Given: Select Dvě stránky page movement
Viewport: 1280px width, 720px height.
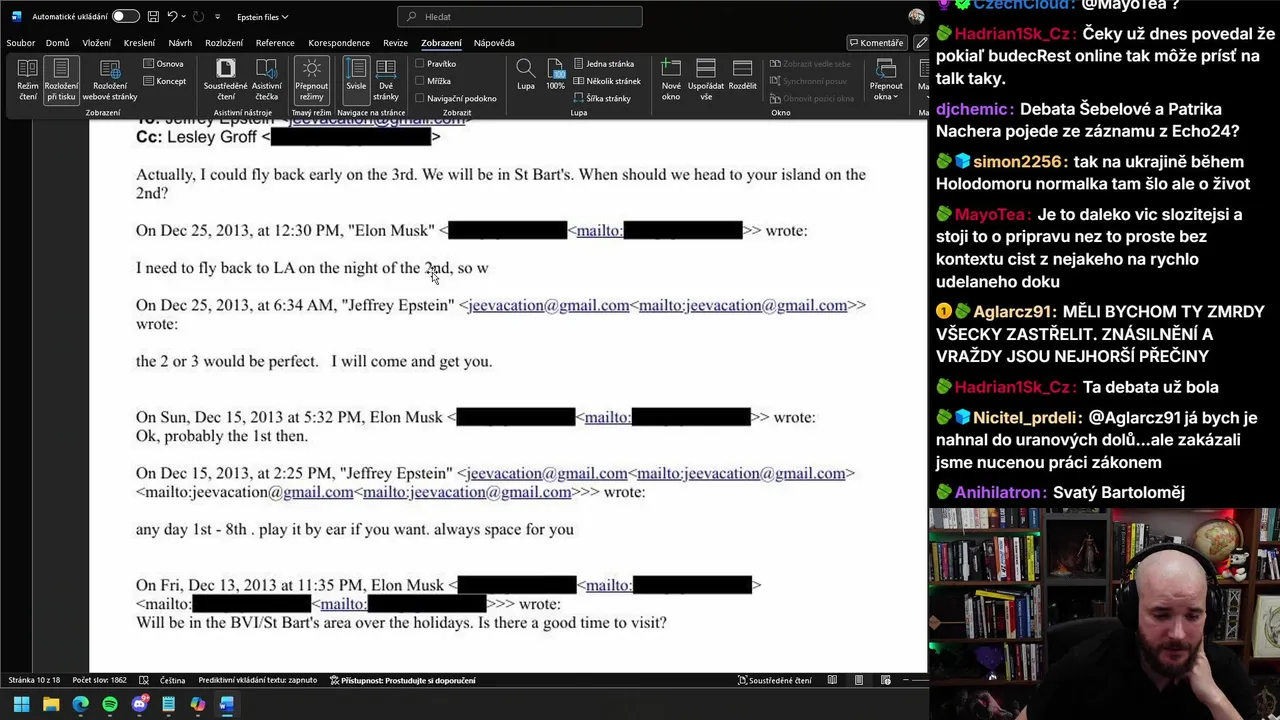Looking at the screenshot, I should coord(386,79).
